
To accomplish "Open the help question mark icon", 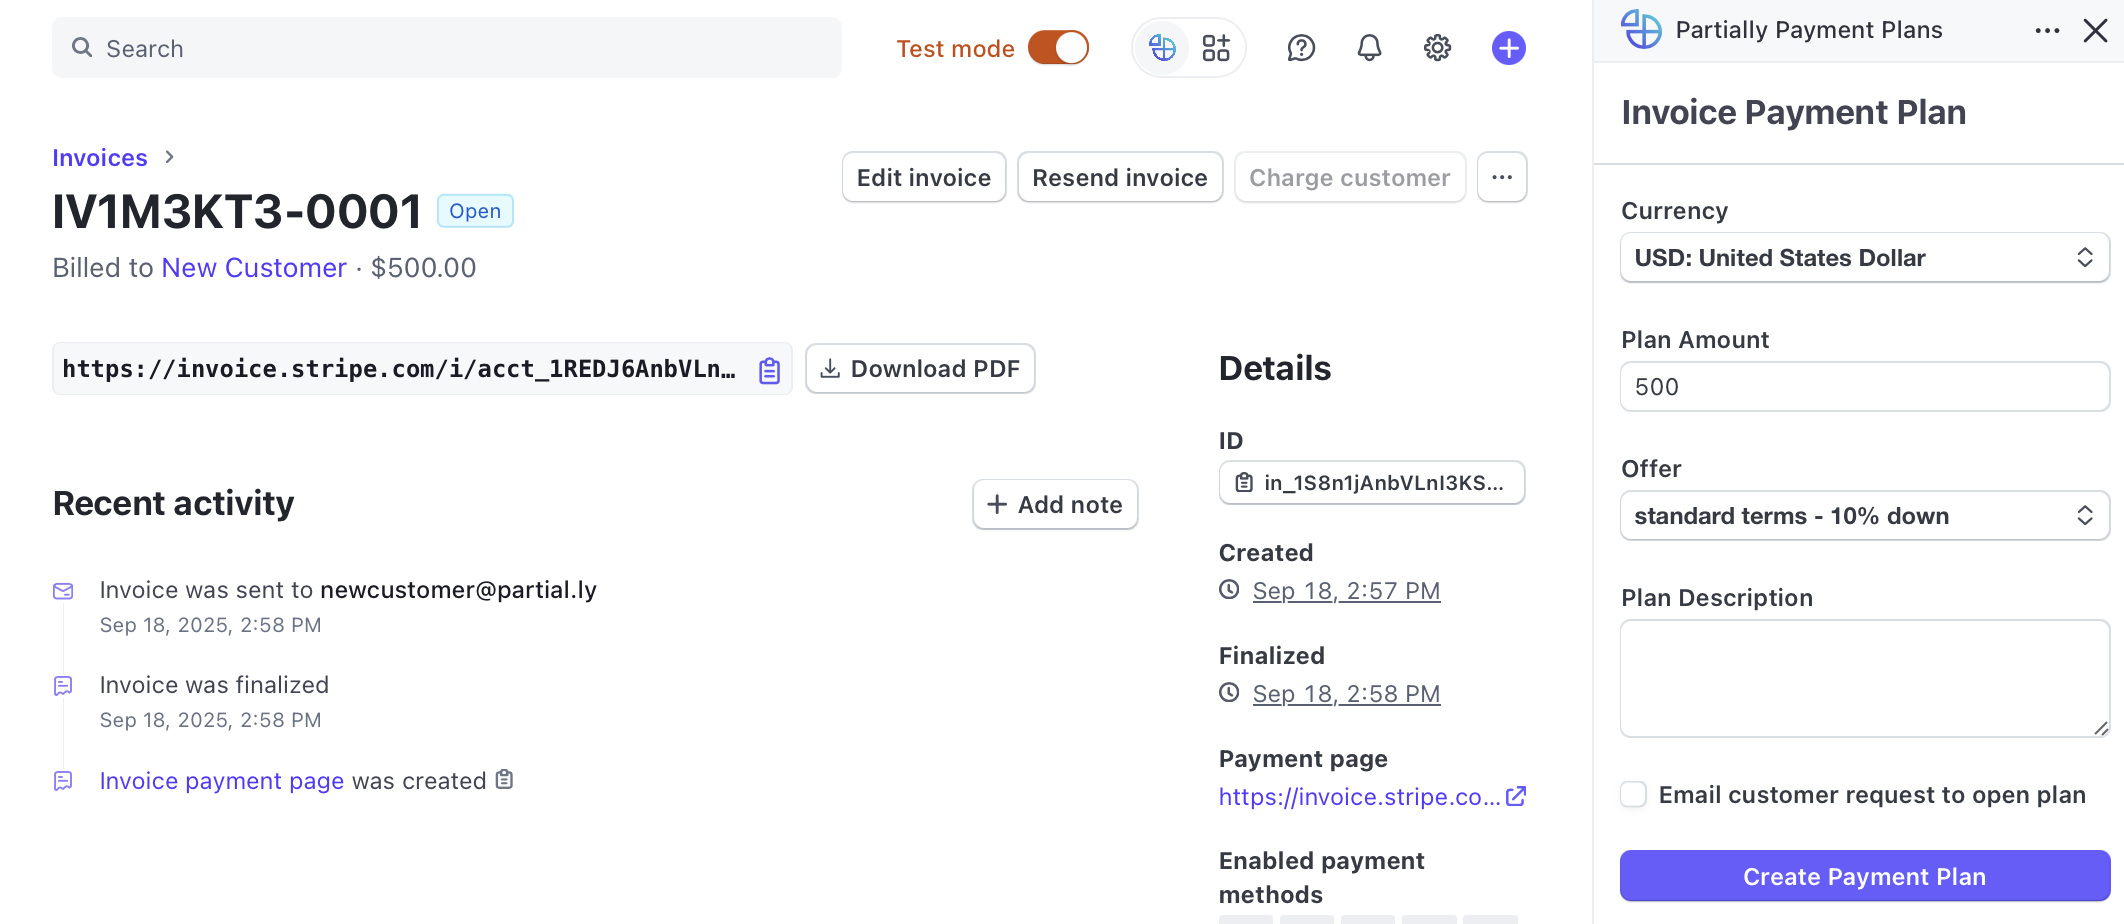I will (x=1301, y=48).
